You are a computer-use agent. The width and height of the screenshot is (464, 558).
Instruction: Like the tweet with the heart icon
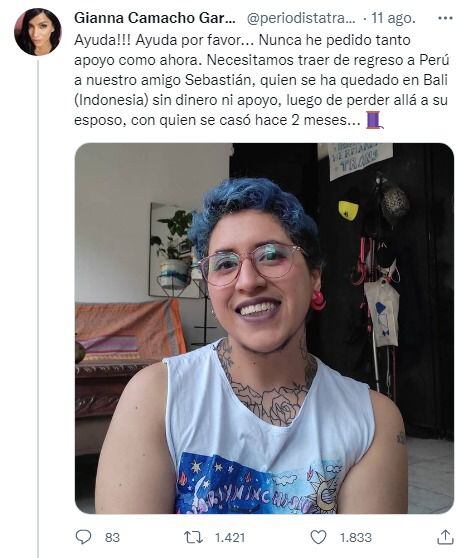coord(318,537)
